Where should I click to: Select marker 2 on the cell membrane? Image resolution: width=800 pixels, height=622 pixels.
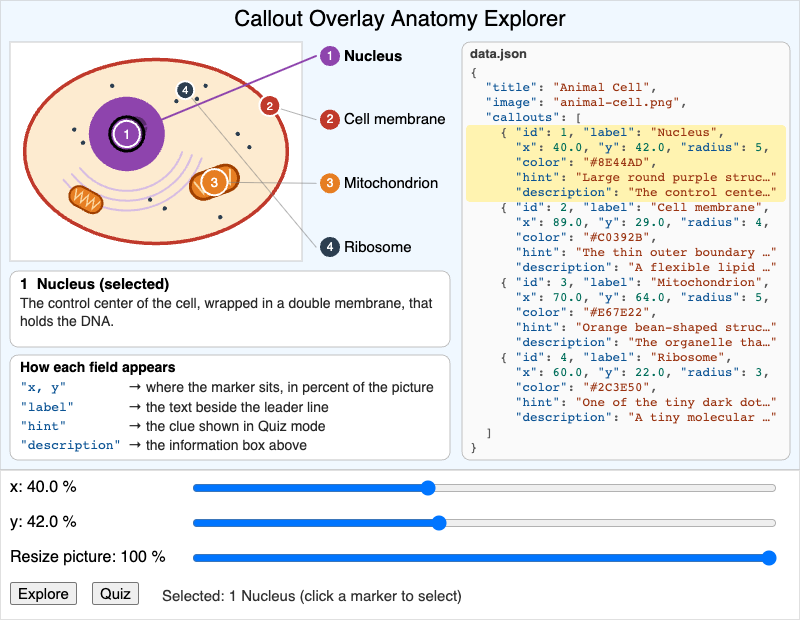click(269, 106)
